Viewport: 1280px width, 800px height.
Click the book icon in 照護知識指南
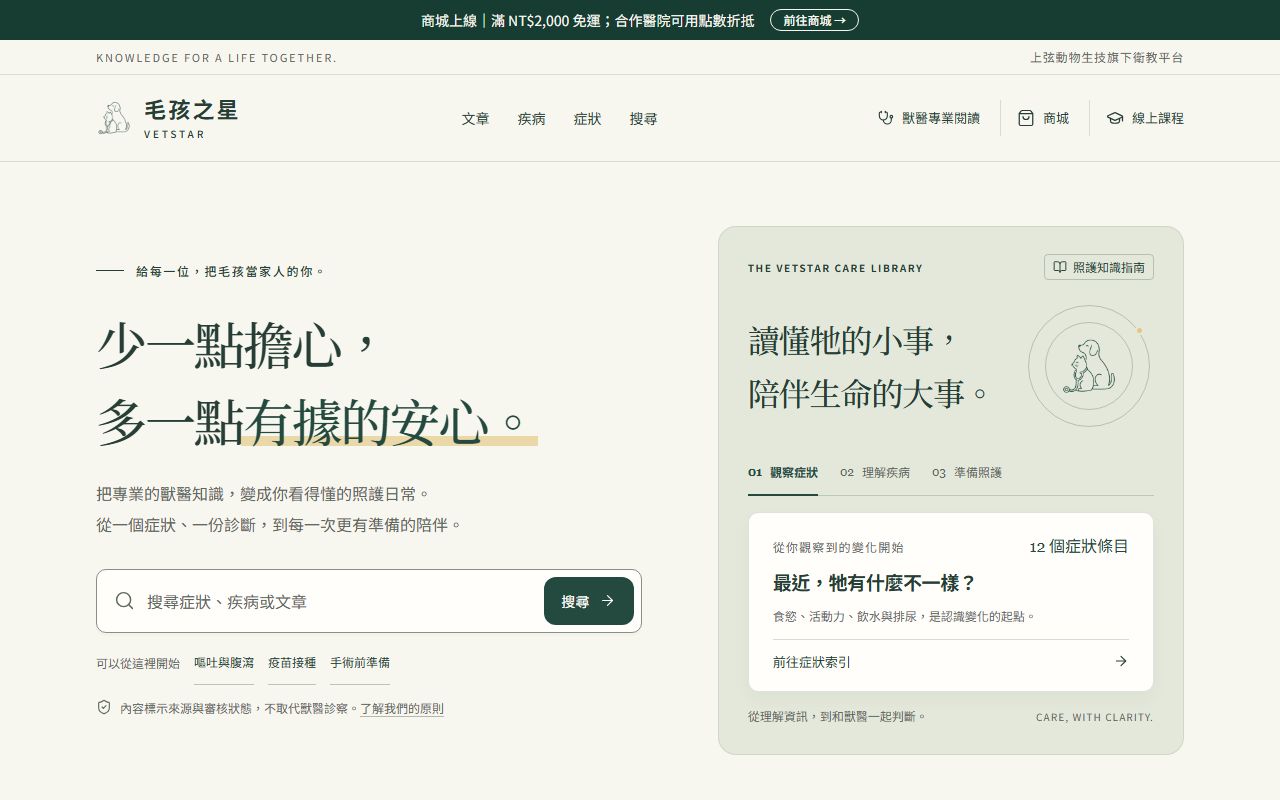tap(1060, 267)
